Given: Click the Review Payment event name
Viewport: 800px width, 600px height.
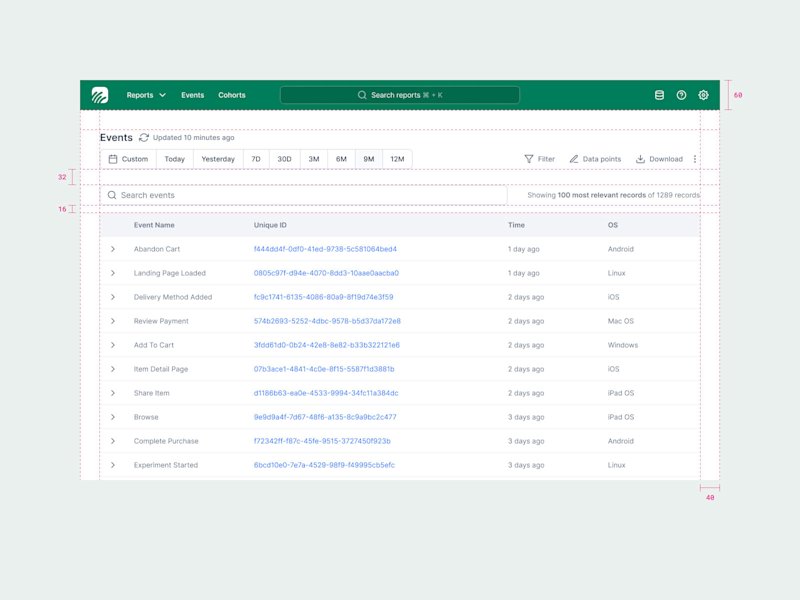Looking at the screenshot, I should [161, 321].
